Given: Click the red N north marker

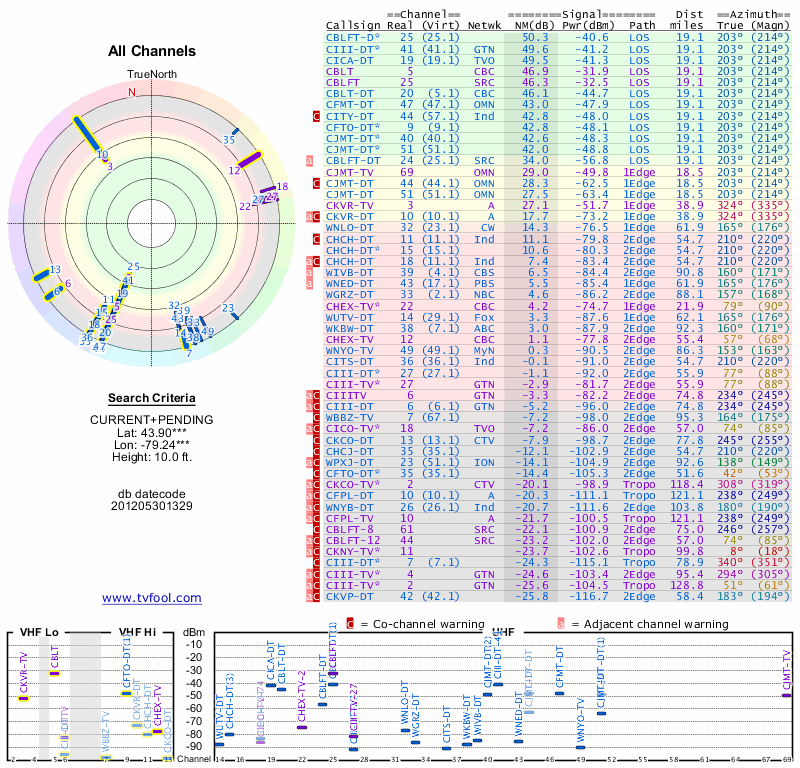Looking at the screenshot, I should coord(131,92).
